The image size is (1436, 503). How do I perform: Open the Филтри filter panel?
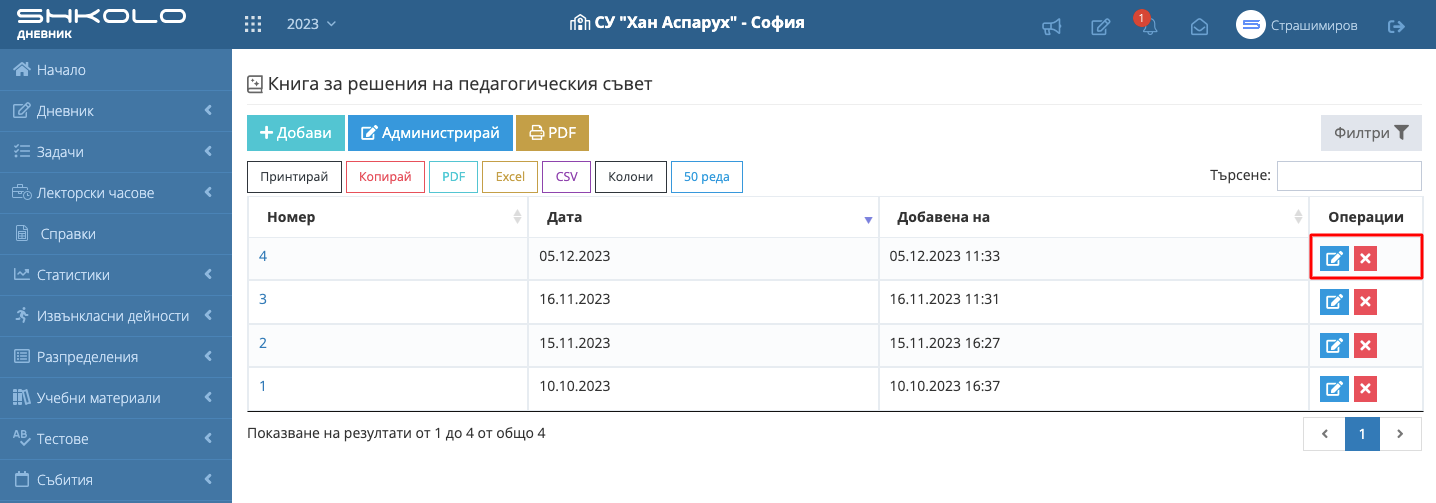tap(1371, 133)
